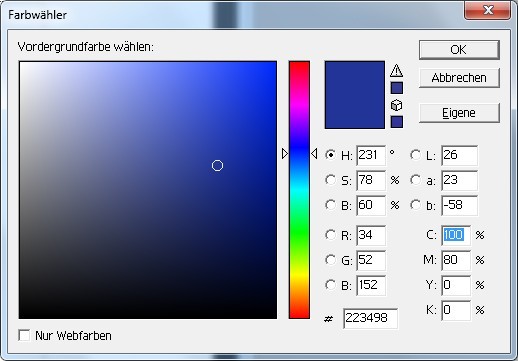The width and height of the screenshot is (518, 361).
Task: Confirm with the OK button
Action: [459, 50]
